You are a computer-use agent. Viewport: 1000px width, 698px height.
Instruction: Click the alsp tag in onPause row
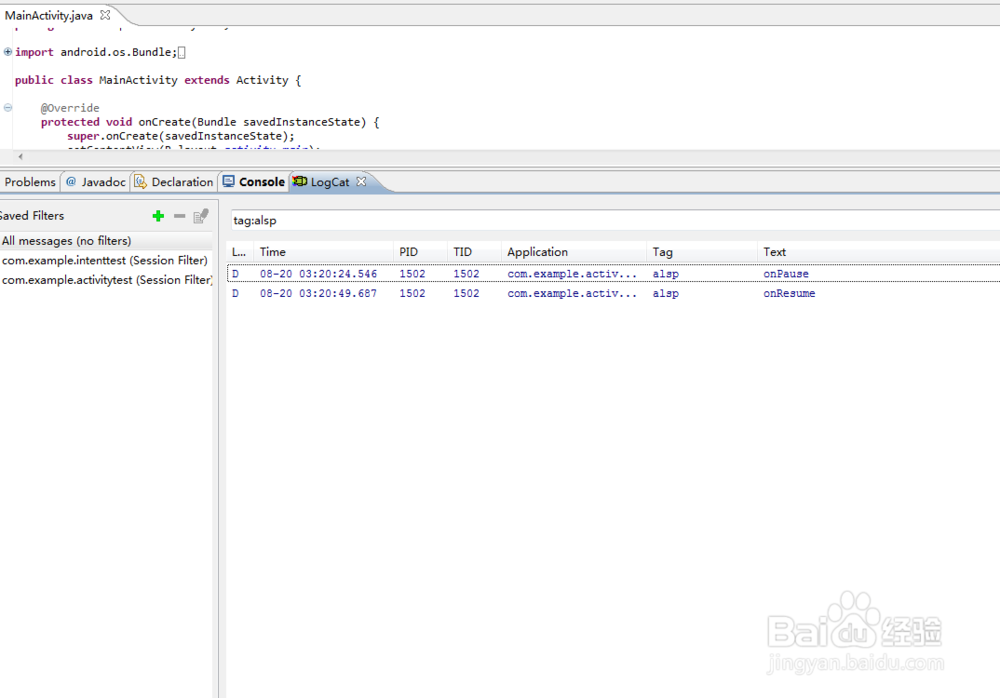(665, 274)
